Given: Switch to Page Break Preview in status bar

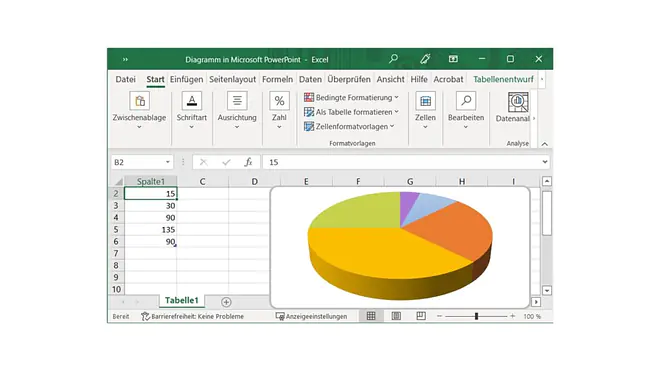Looking at the screenshot, I should [x=421, y=316].
